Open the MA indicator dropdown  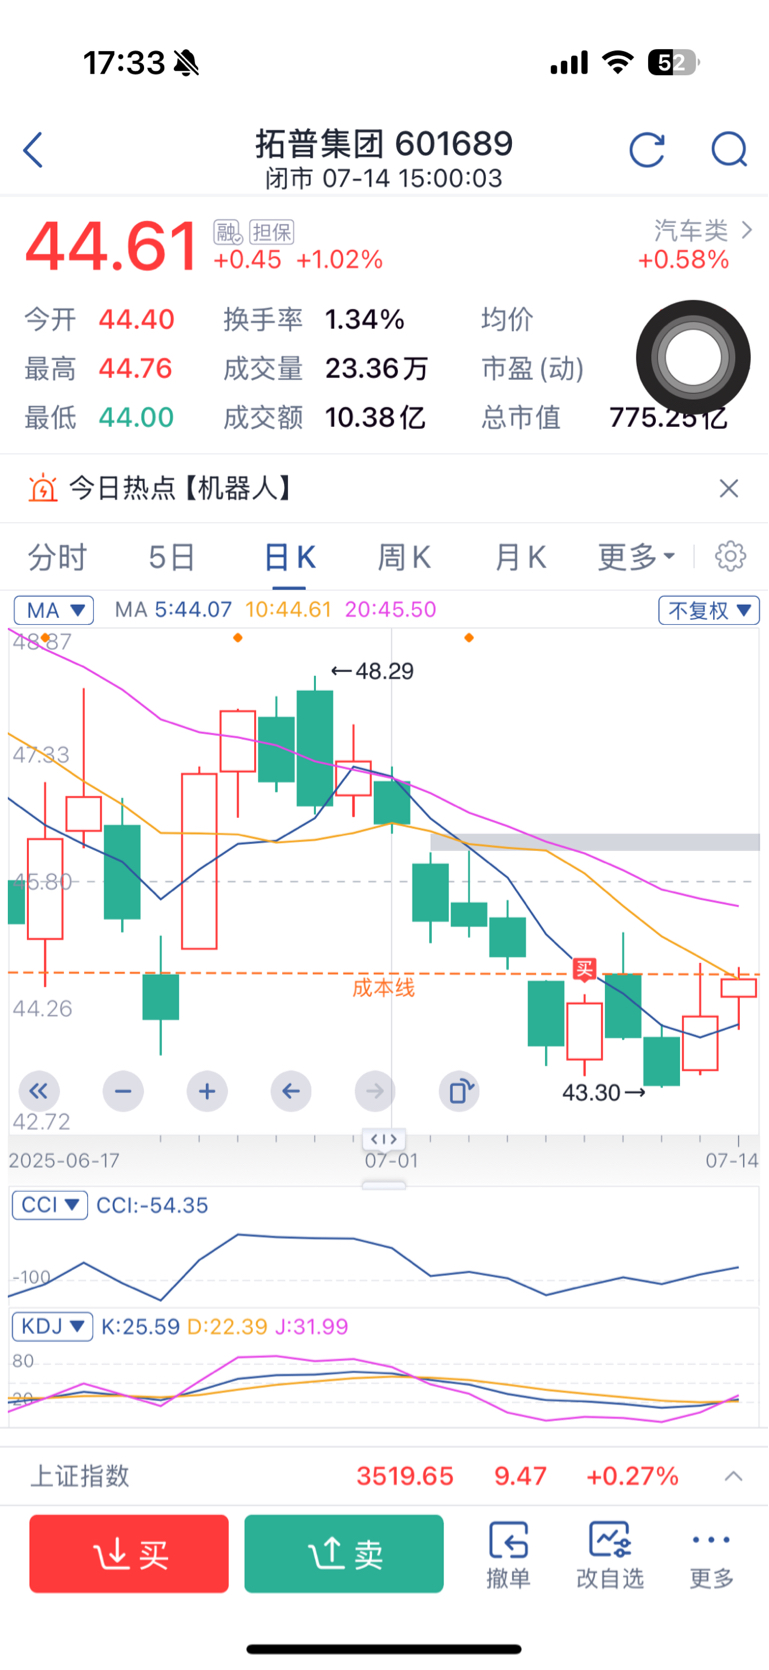click(54, 610)
